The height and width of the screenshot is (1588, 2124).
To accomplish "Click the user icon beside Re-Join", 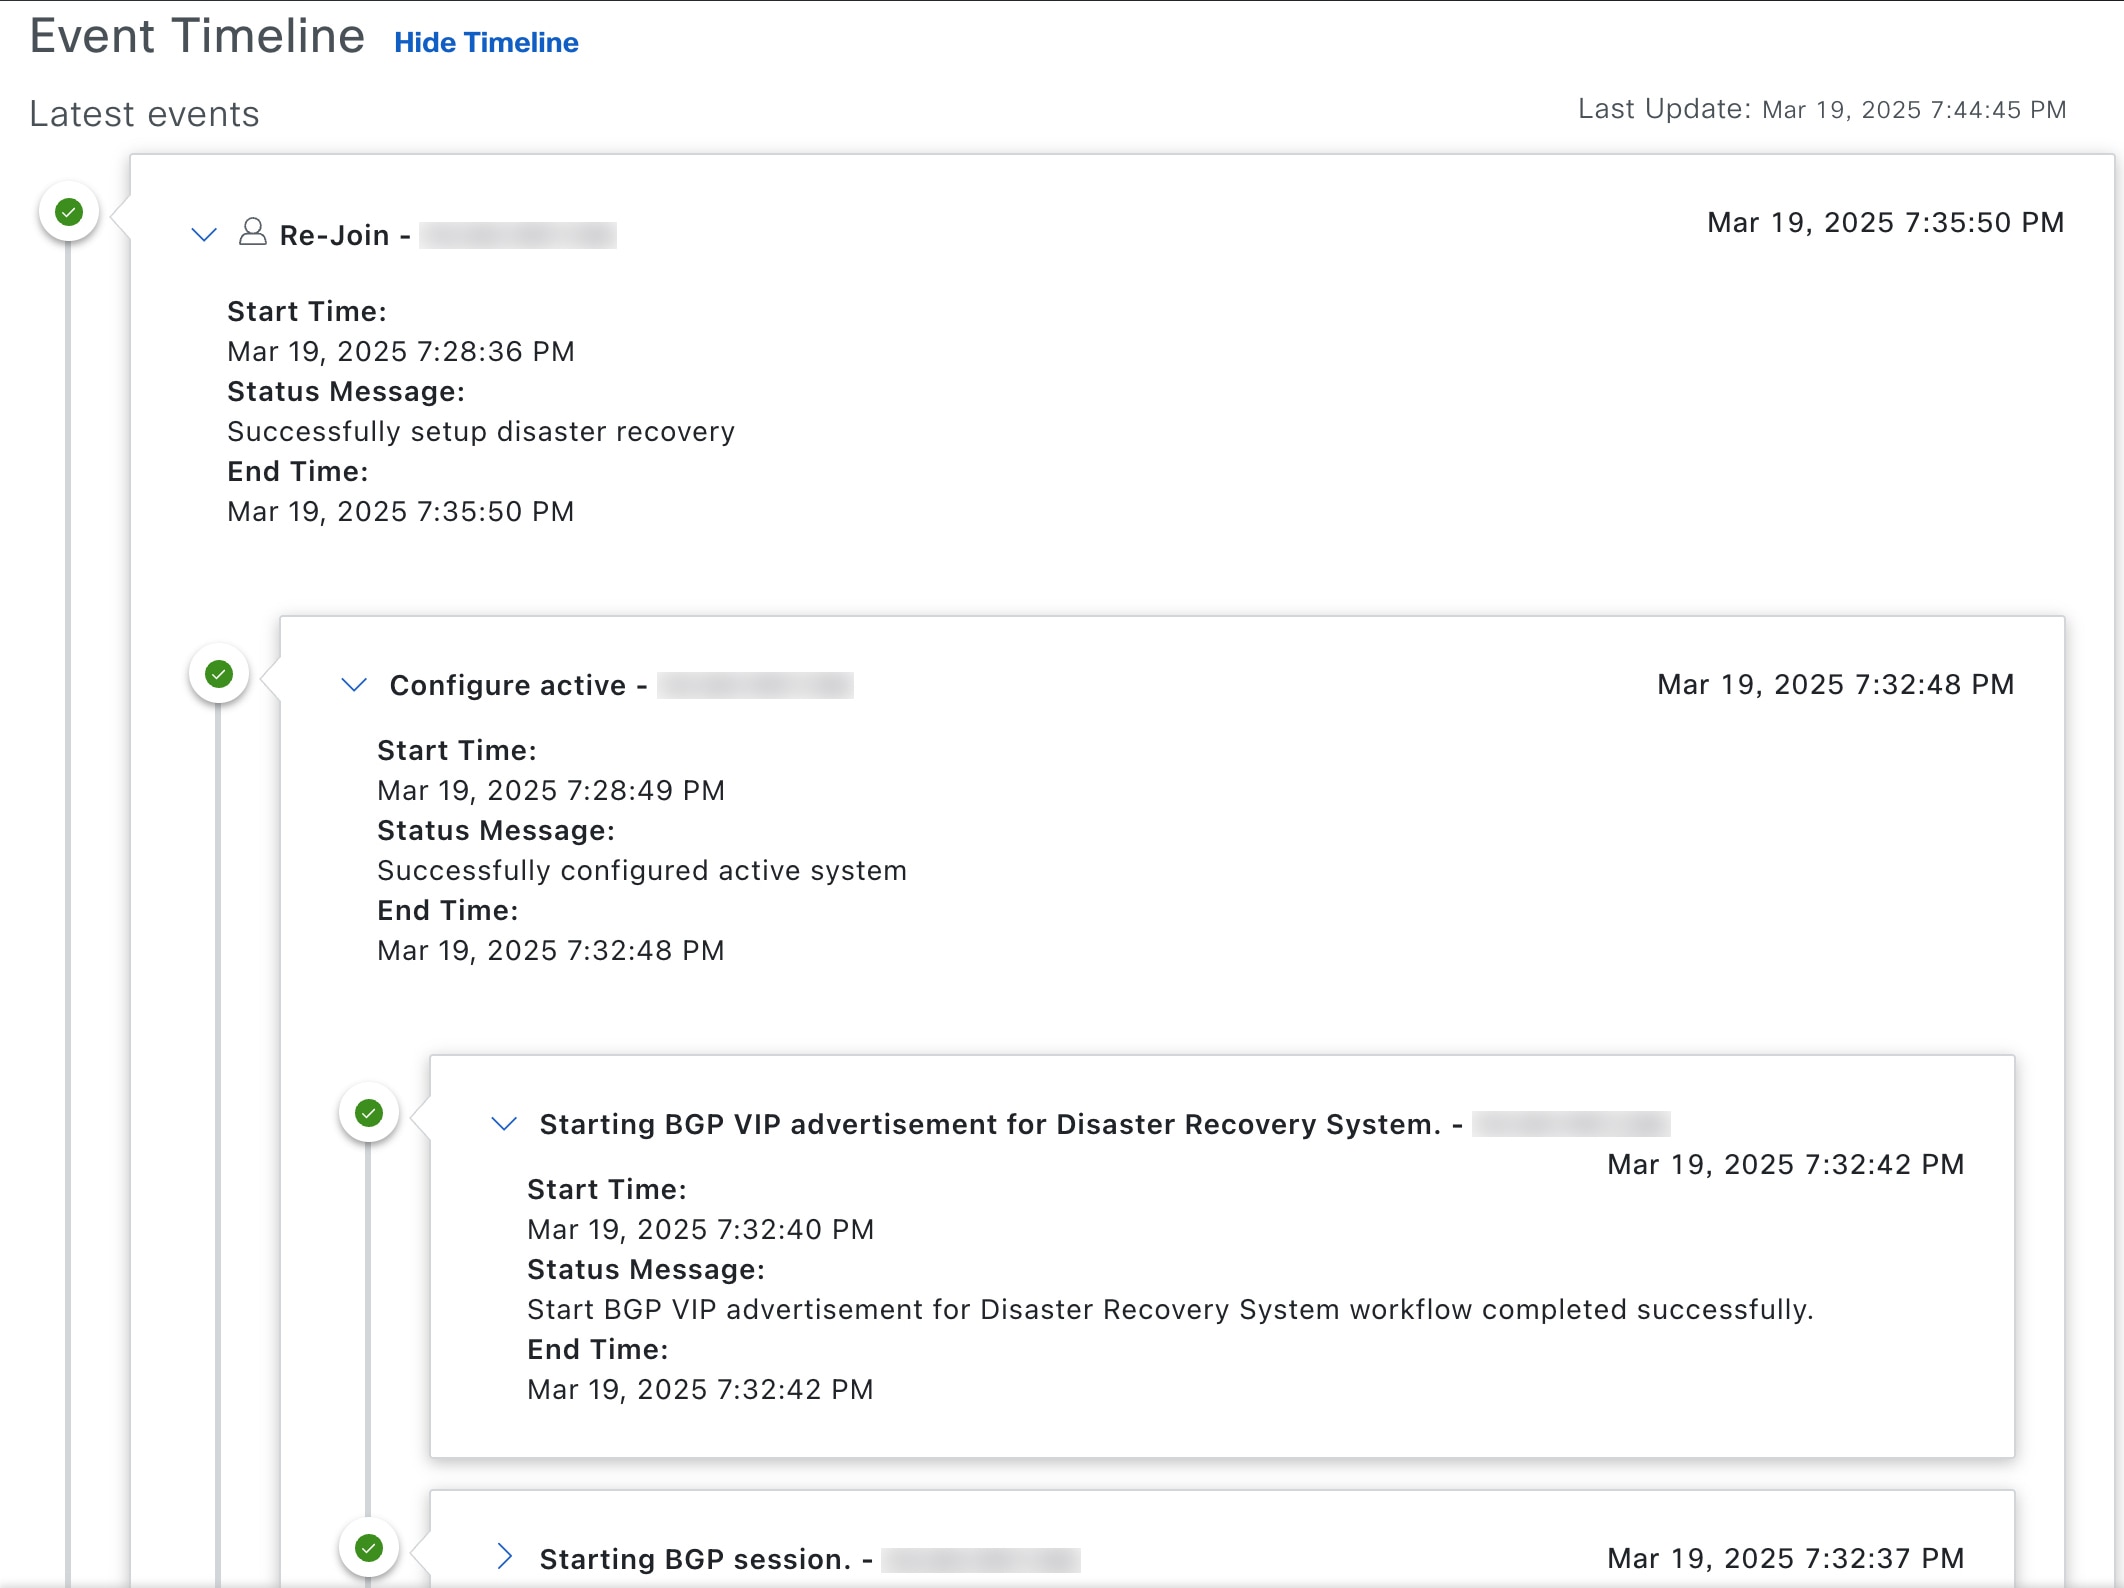I will point(253,233).
